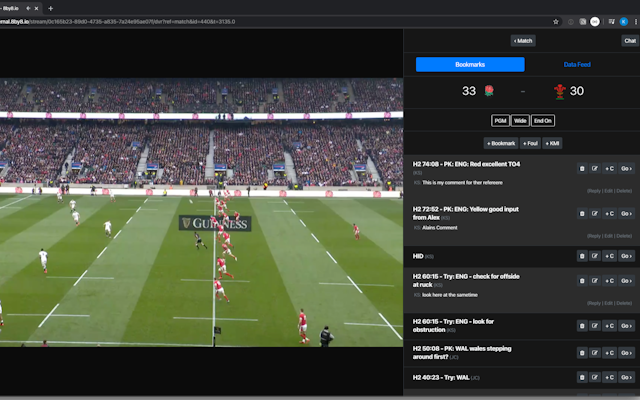Go to the 'offside at ruck' bookmark

626,281
